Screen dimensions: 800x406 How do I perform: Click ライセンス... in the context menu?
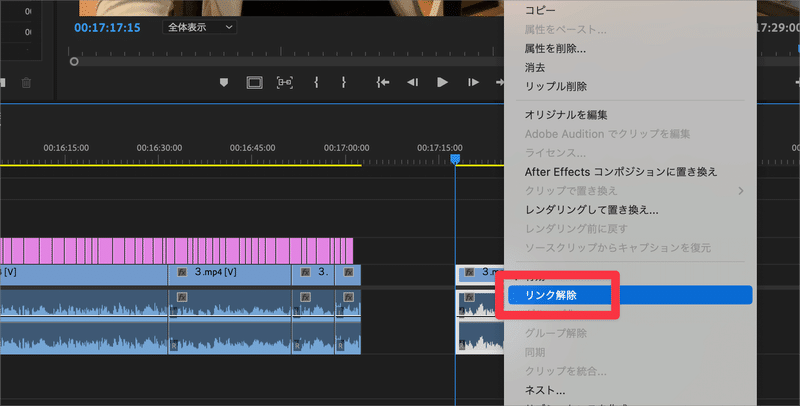click(555, 153)
